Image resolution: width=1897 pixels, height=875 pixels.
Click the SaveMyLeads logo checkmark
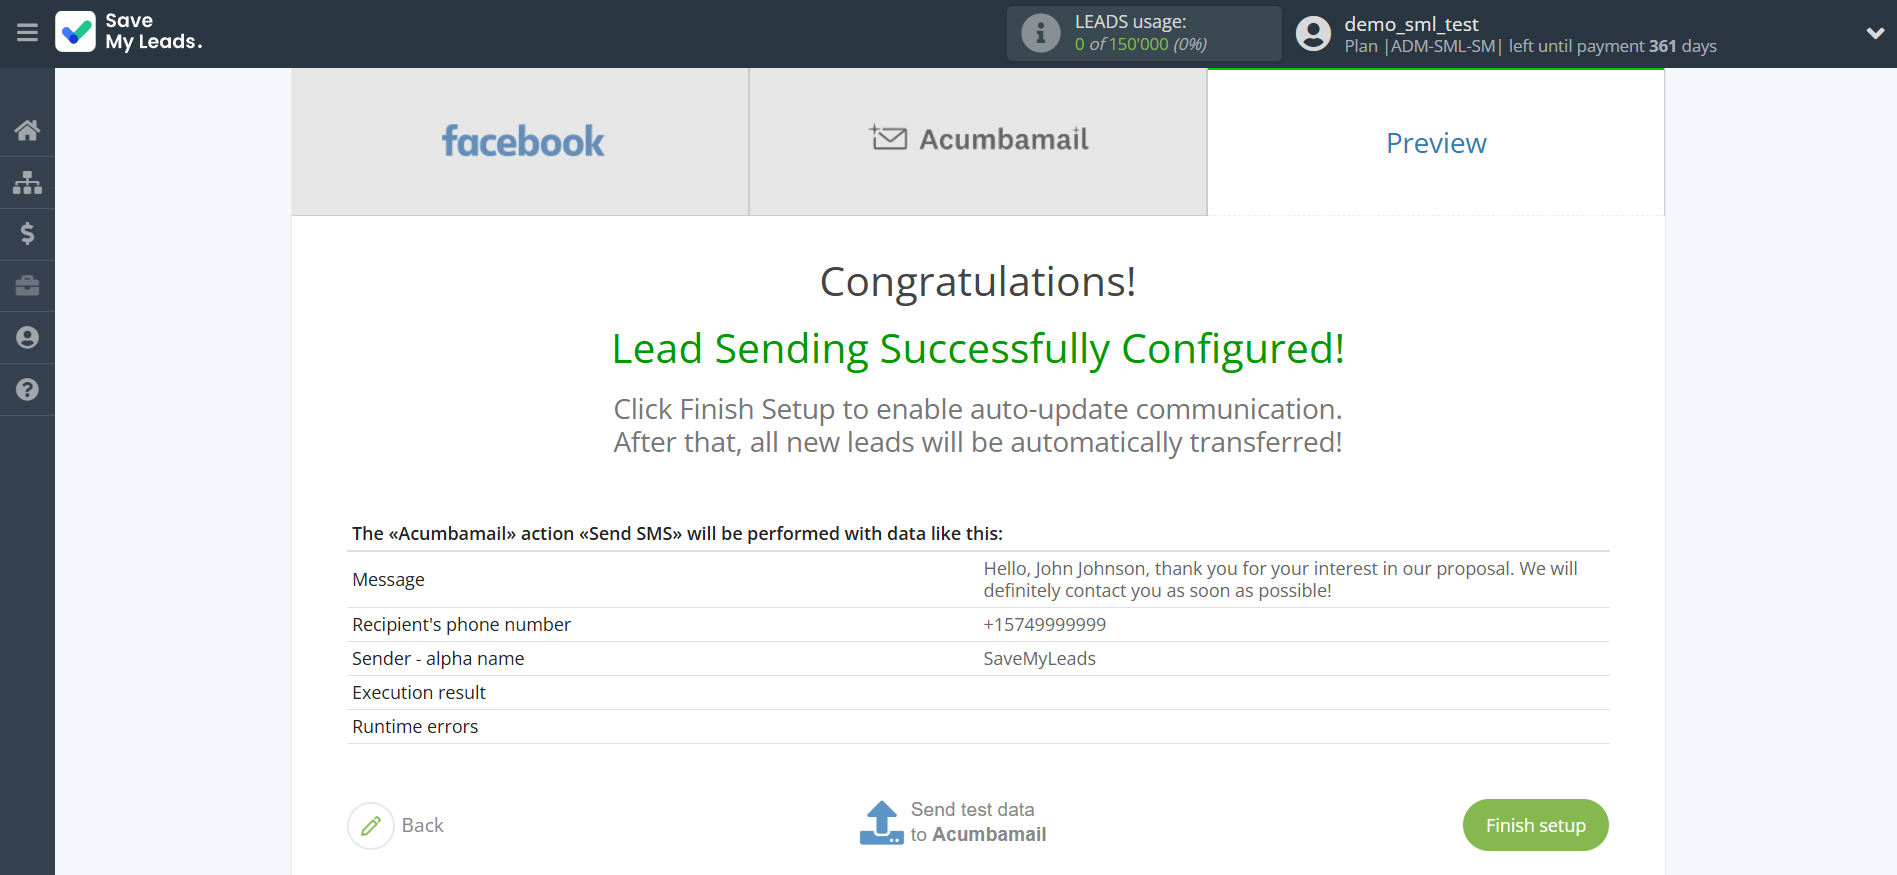point(76,32)
